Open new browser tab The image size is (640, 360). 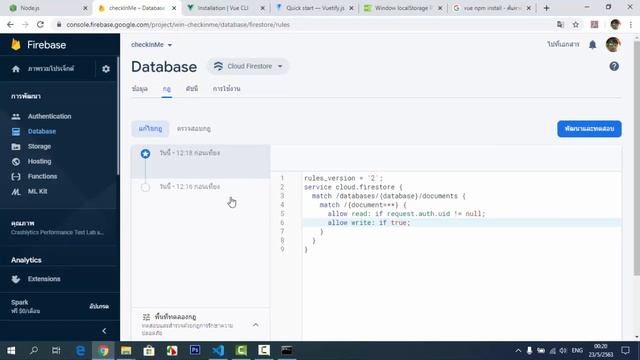tap(547, 8)
